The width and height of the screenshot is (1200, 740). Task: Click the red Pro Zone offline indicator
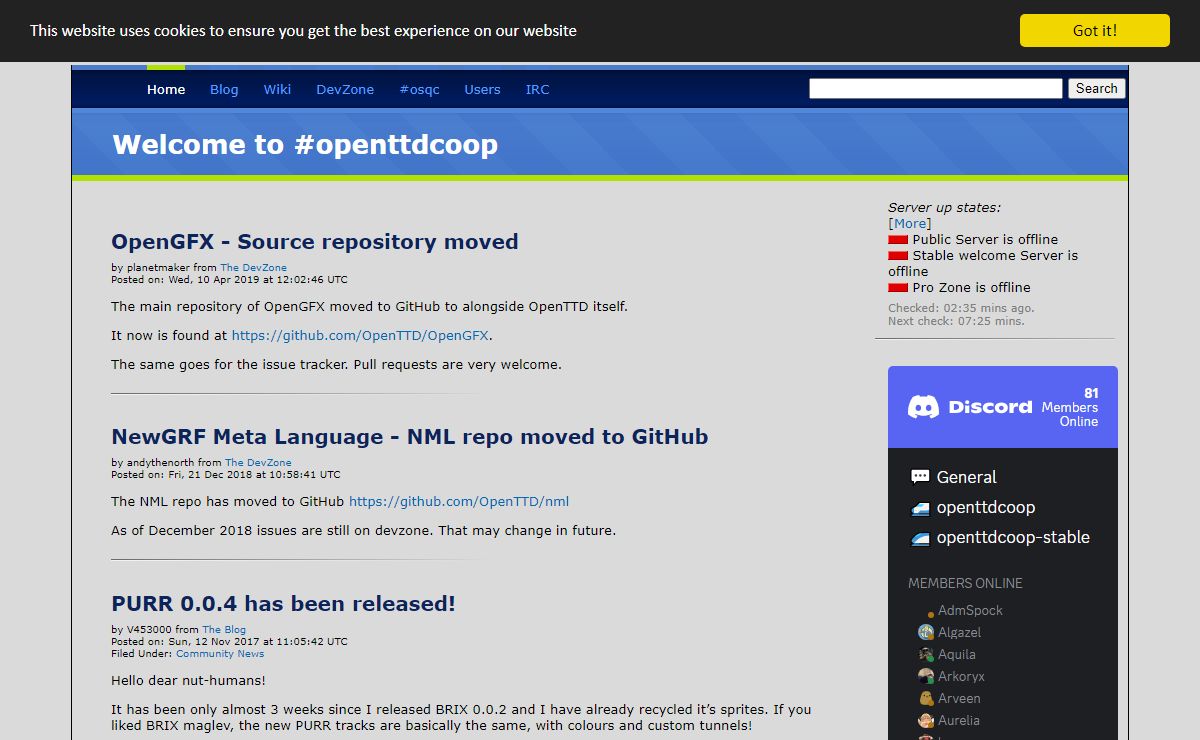pyautogui.click(x=898, y=288)
